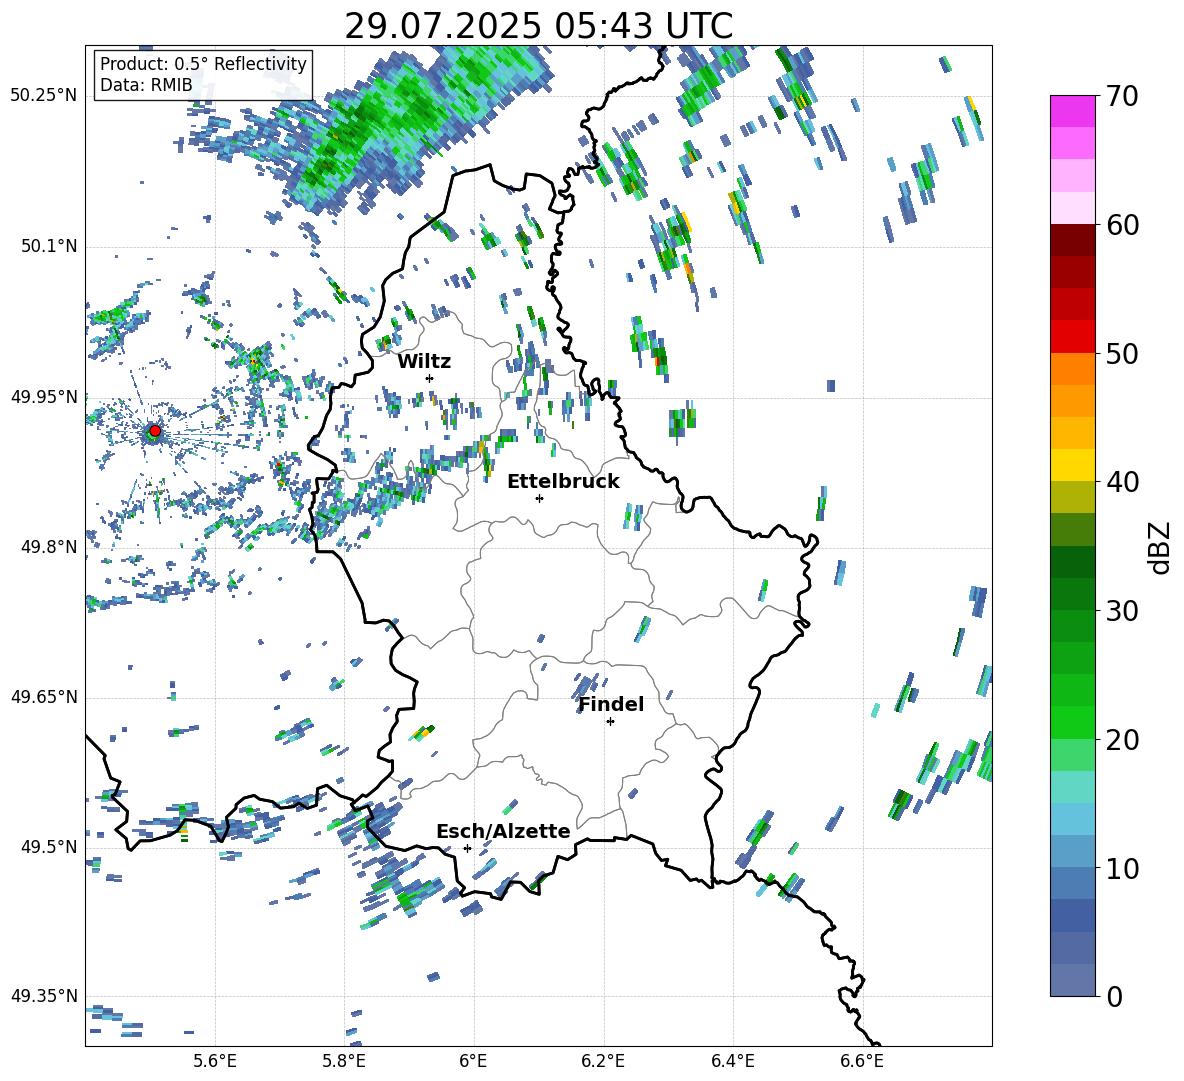The height and width of the screenshot is (1081, 1184).
Task: Click the plot title 29.07.2025 05:43 UTC
Action: tap(538, 26)
